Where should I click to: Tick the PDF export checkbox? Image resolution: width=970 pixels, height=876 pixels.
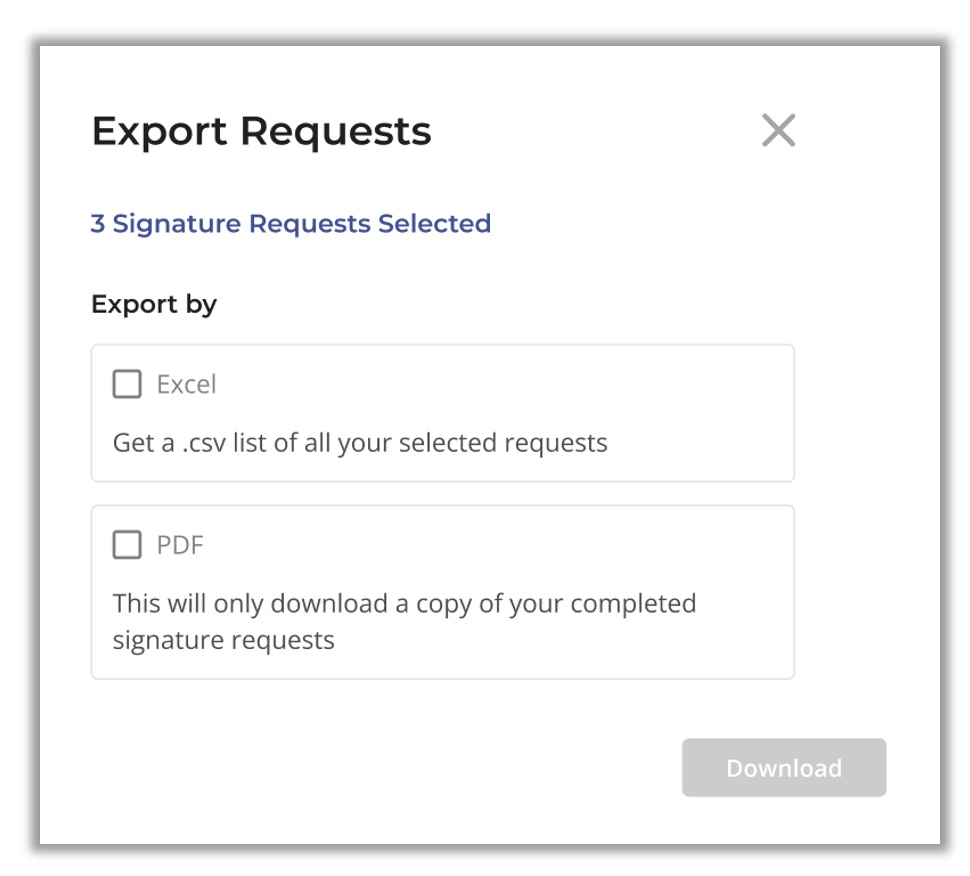pos(127,544)
